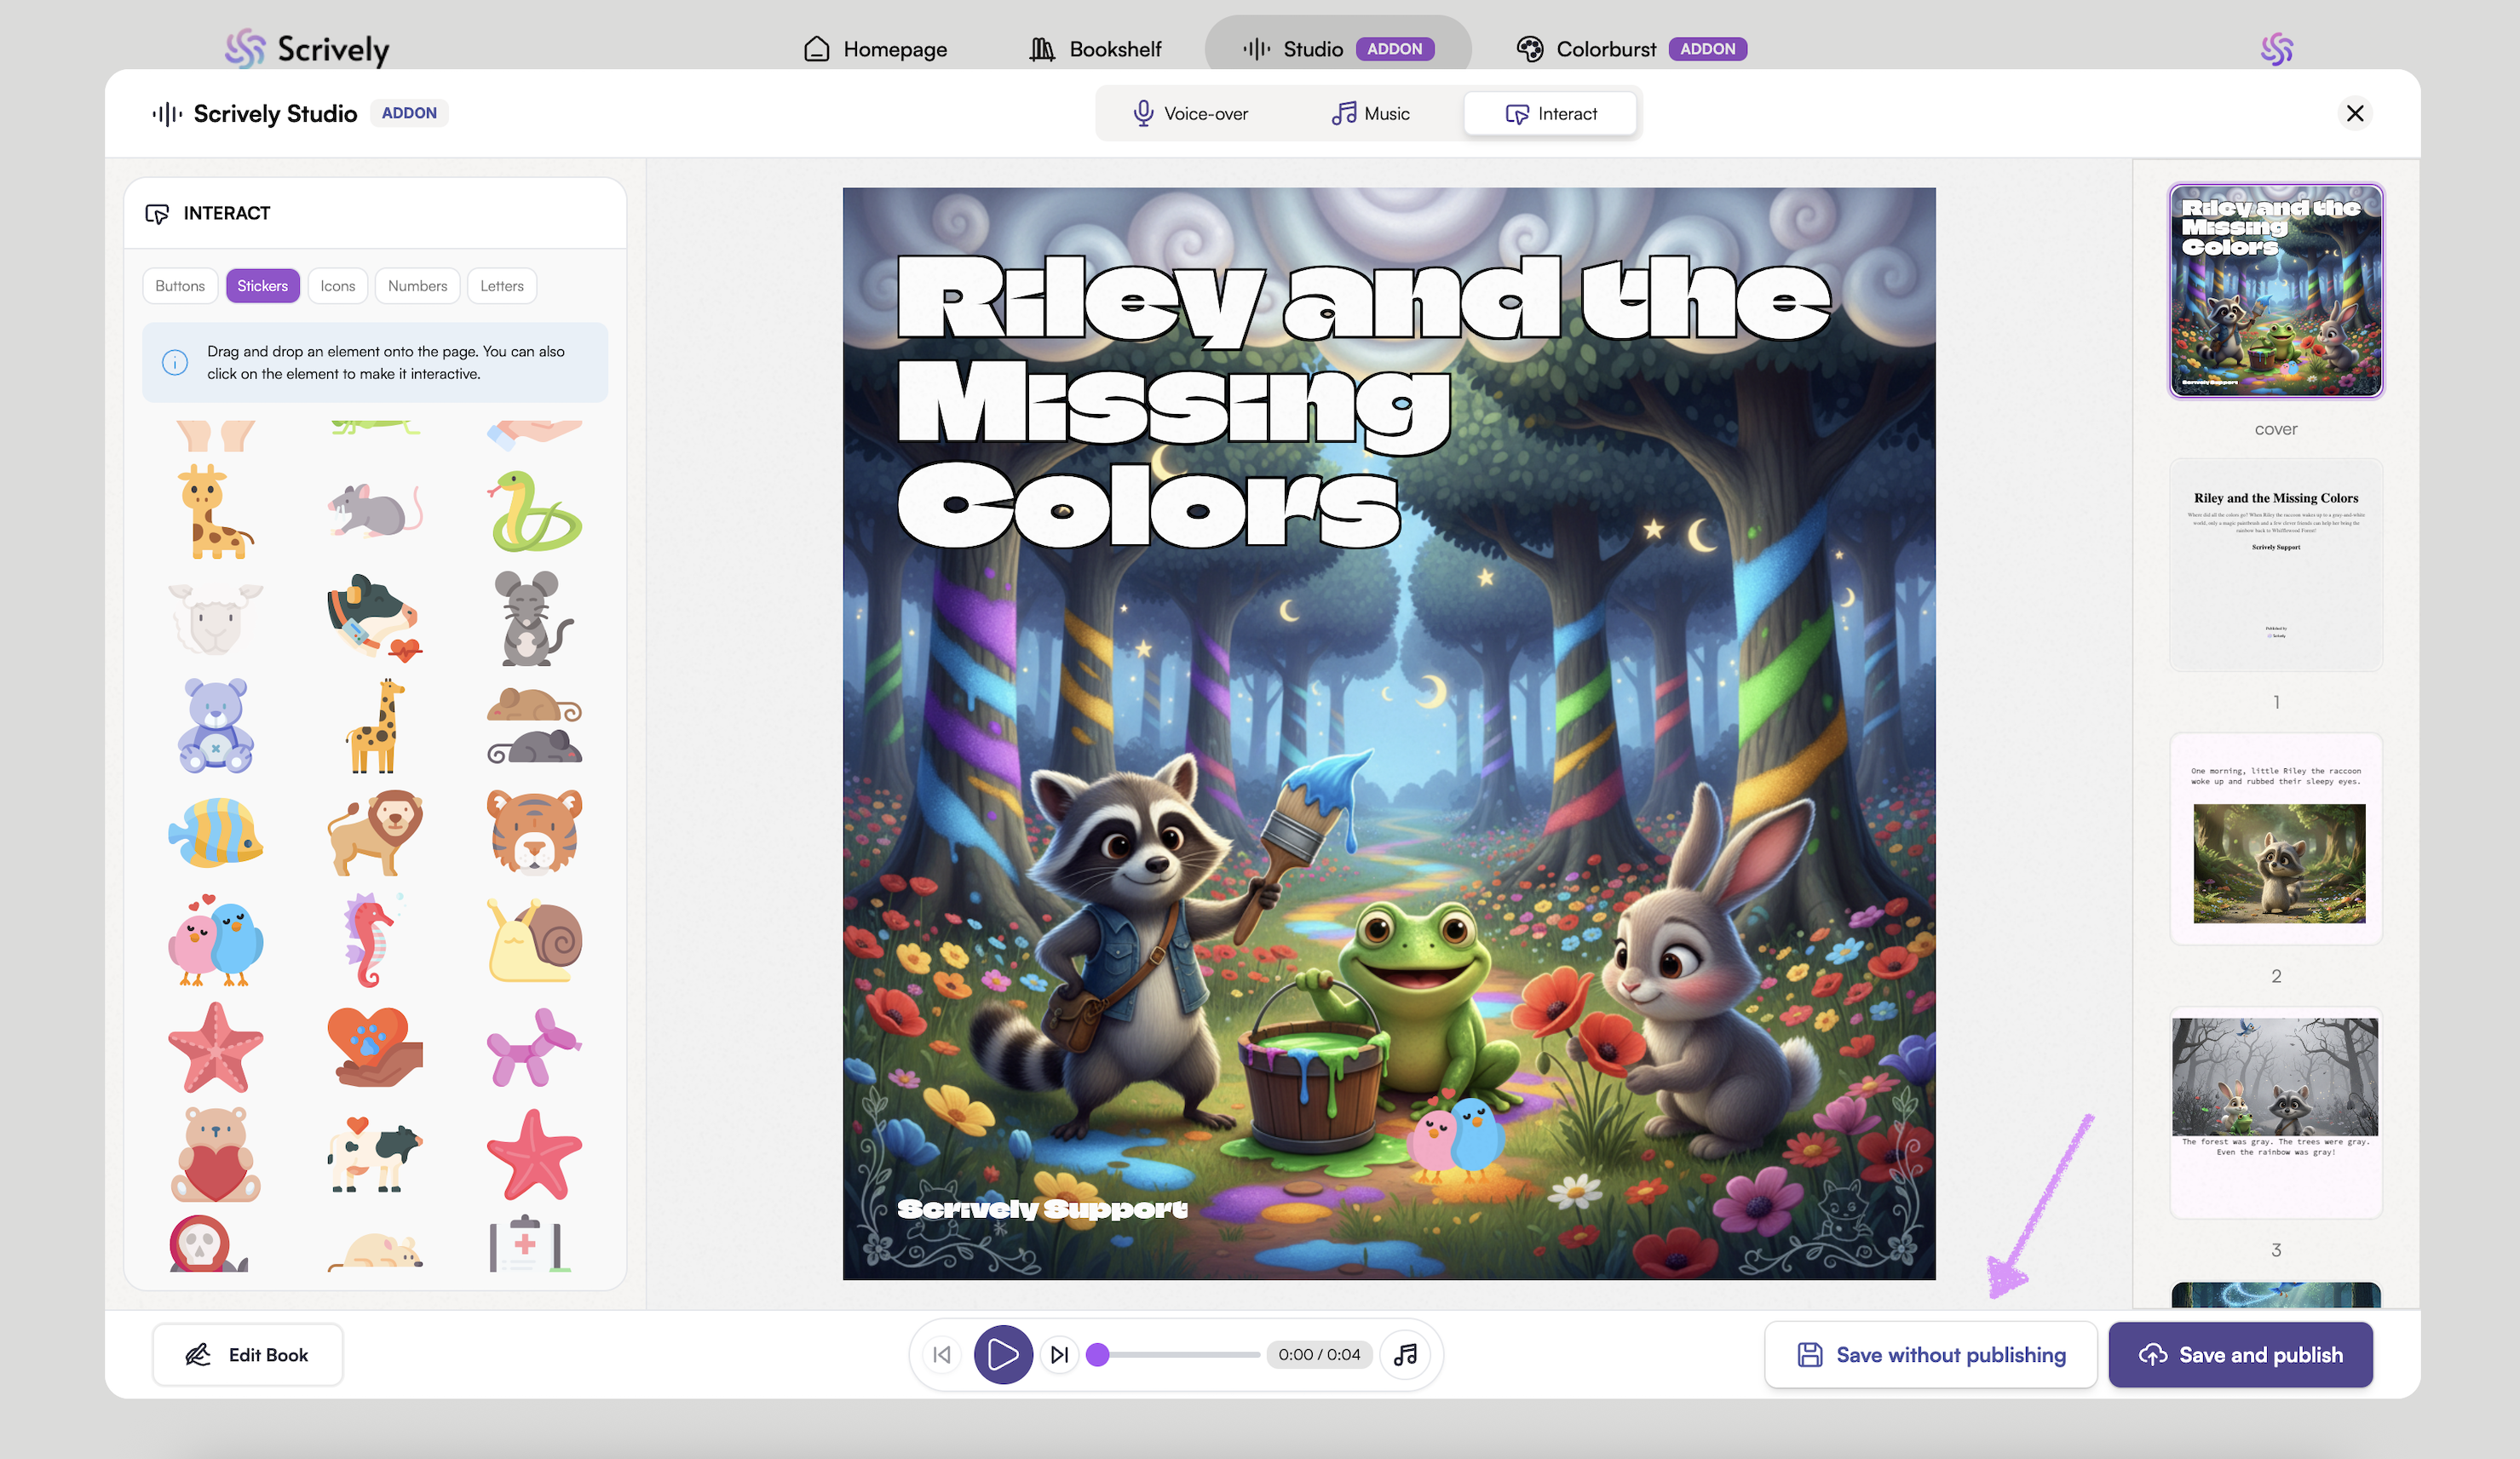Pick the snail sticker
2520x1459 pixels.
click(x=534, y=941)
